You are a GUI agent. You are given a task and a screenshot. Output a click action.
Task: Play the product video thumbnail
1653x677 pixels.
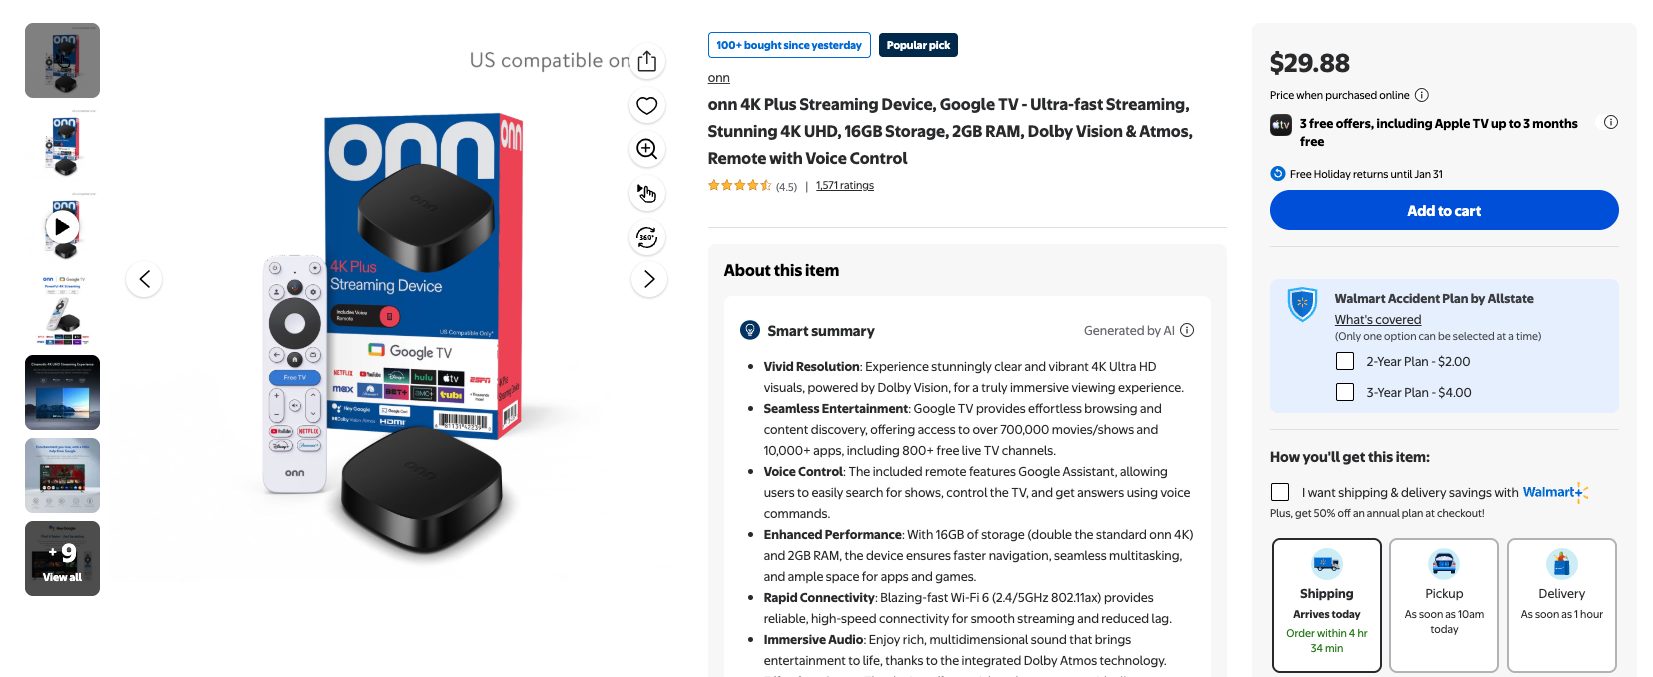pyautogui.click(x=62, y=227)
